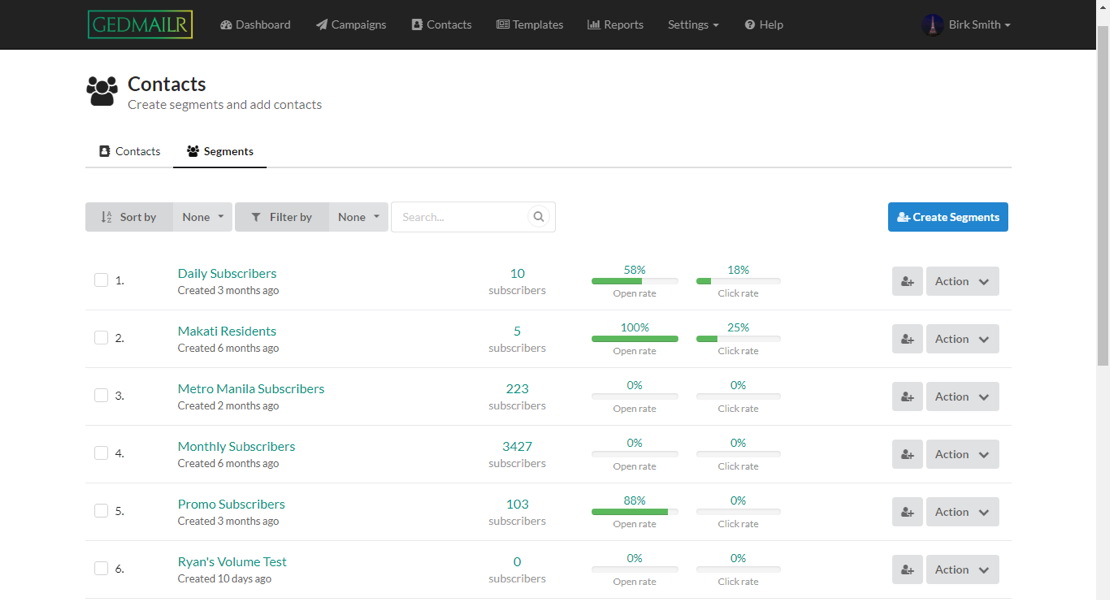Expand the Filter by dropdown
This screenshot has width=1110, height=600.
coord(358,217)
